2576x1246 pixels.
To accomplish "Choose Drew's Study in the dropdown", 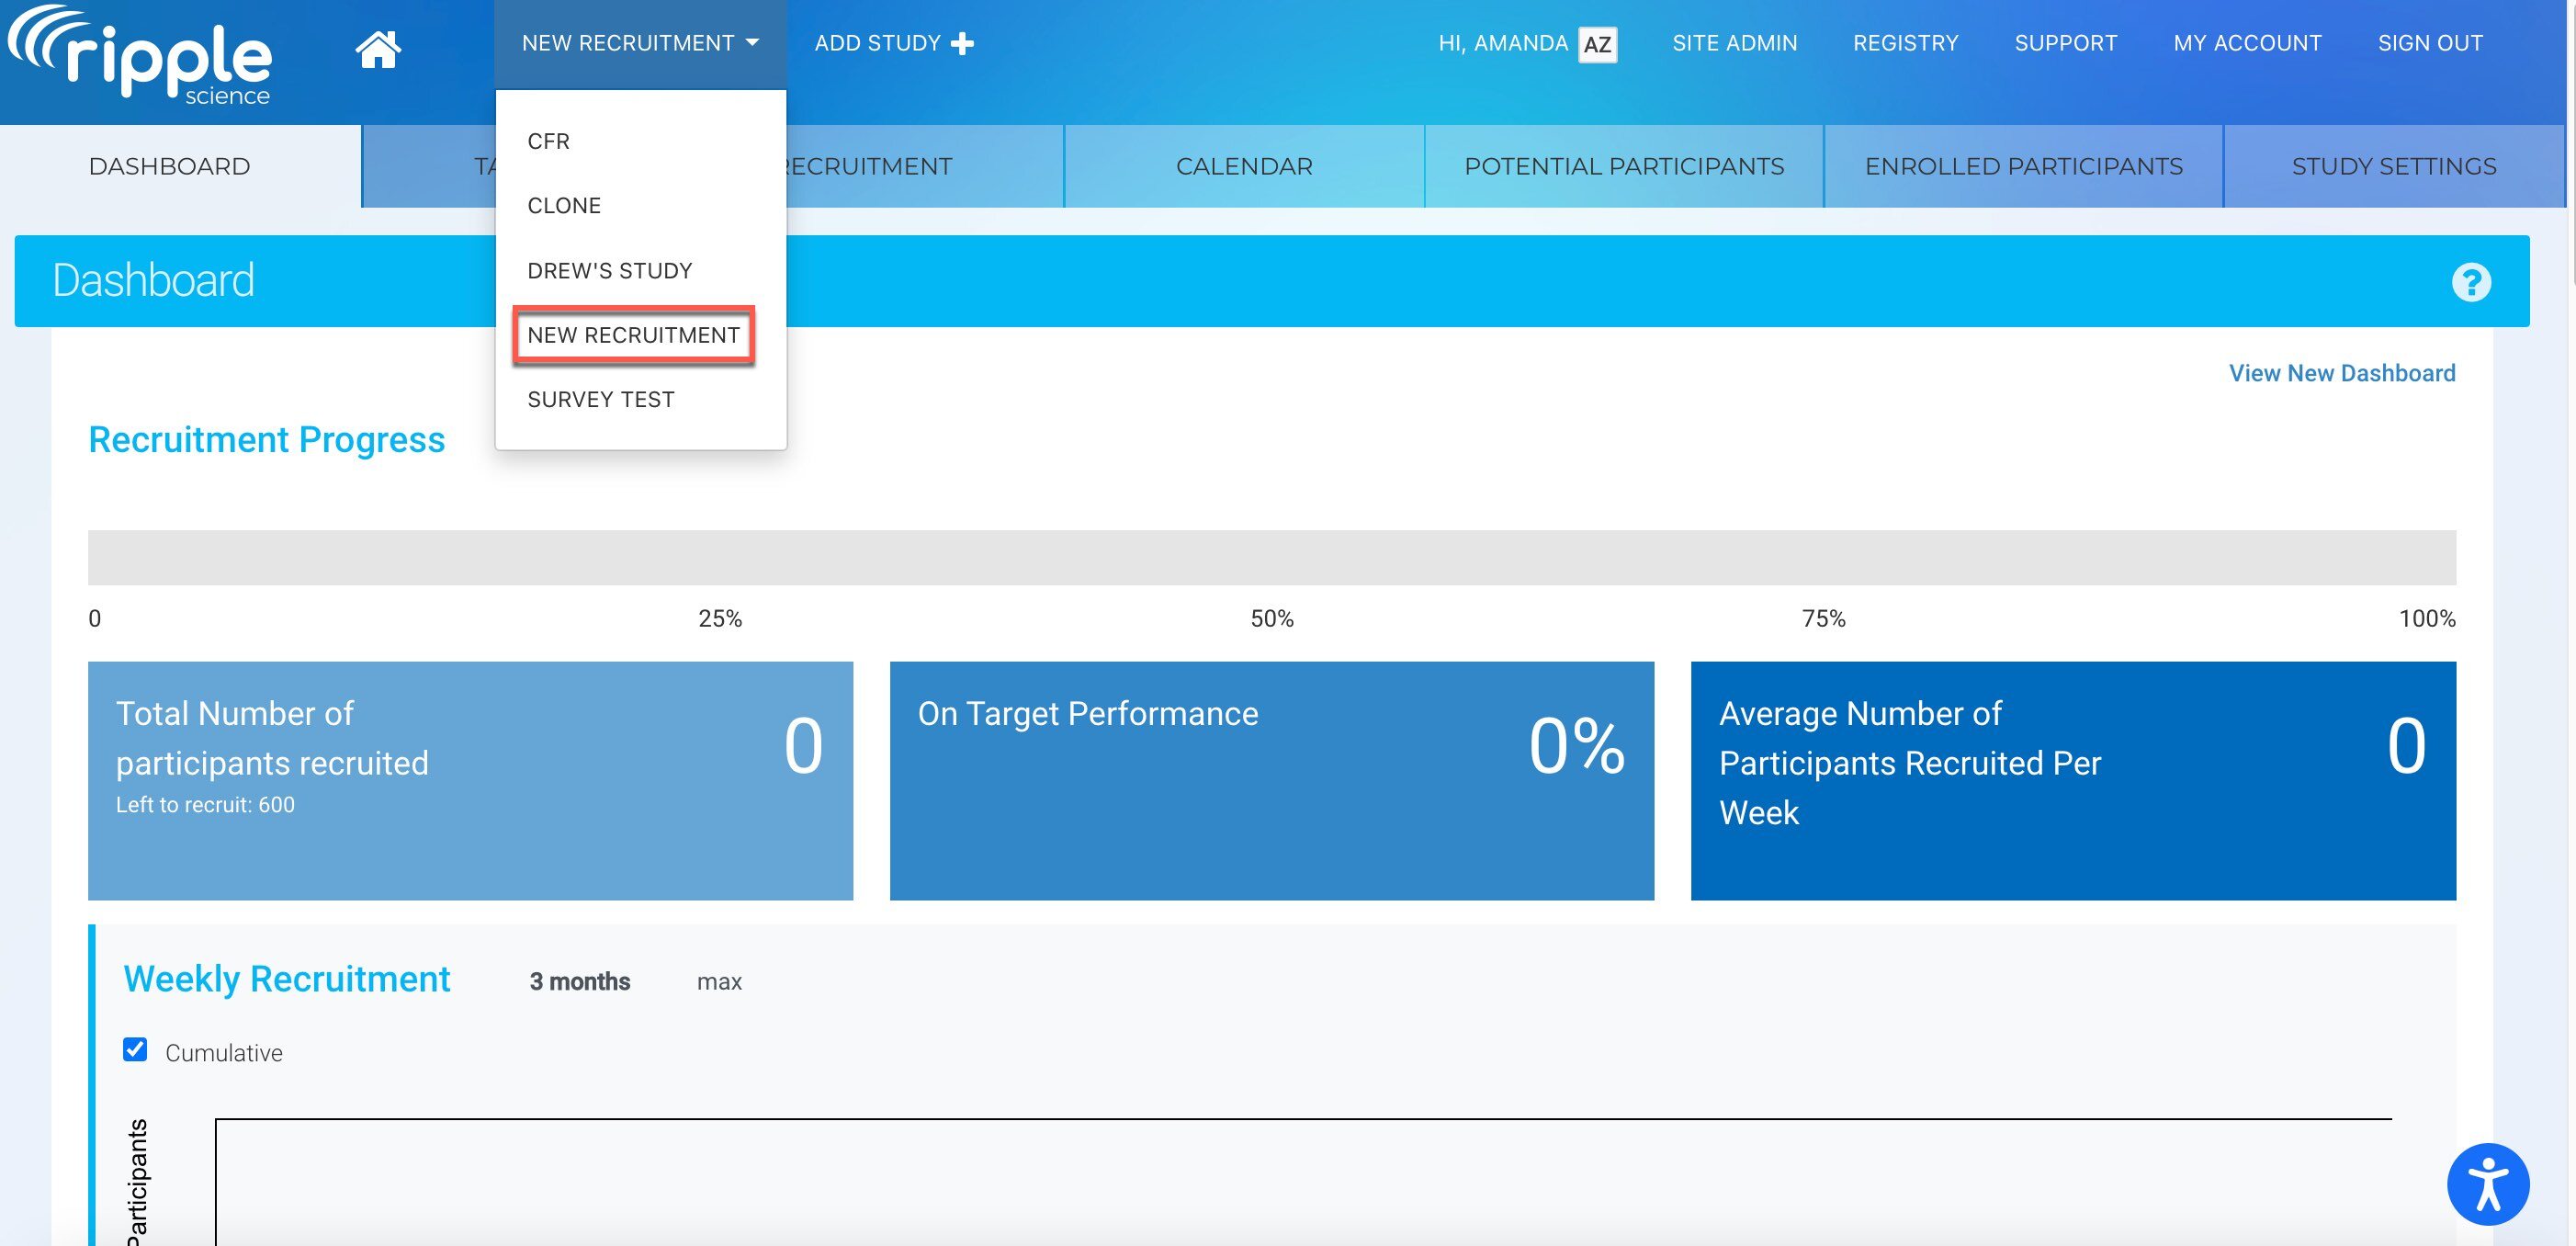I will pos(609,271).
